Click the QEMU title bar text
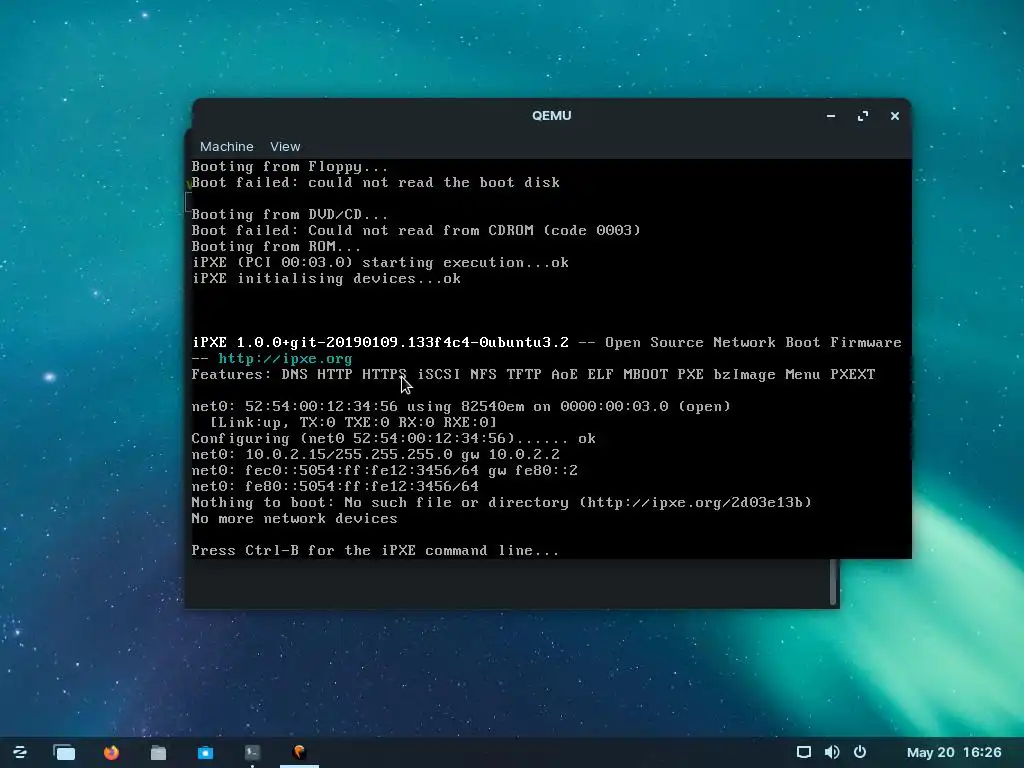The width and height of the screenshot is (1024, 768). 551,116
